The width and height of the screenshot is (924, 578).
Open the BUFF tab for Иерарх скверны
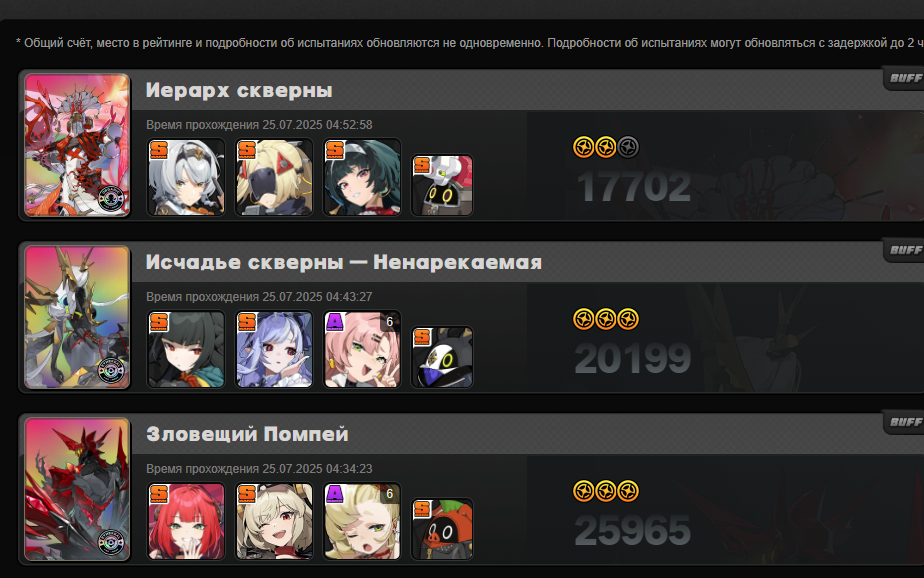tap(904, 78)
